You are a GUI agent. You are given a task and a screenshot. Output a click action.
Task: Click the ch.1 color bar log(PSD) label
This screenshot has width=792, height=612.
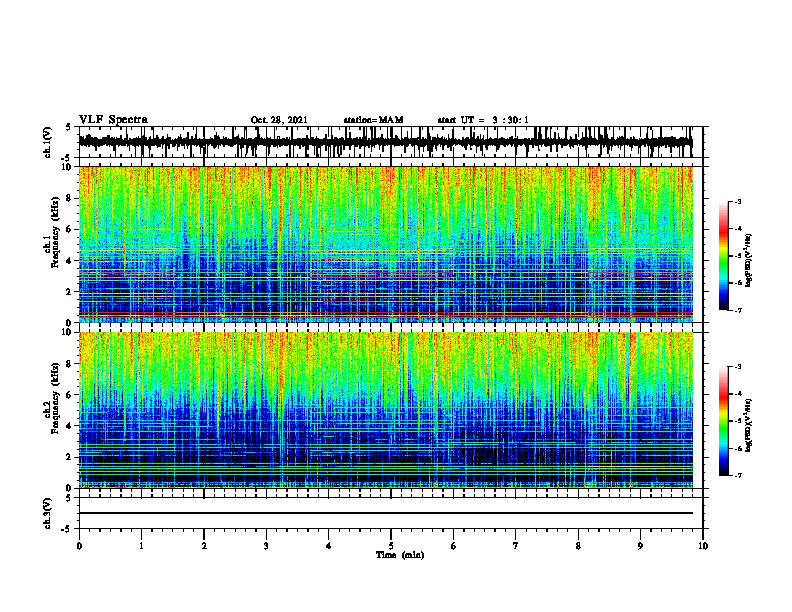pyautogui.click(x=748, y=261)
